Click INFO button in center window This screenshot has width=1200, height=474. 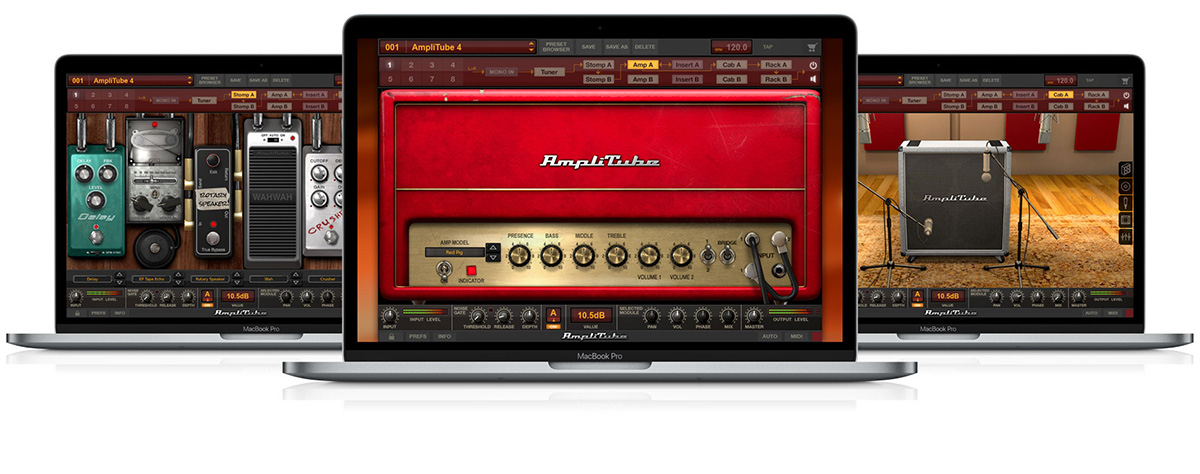point(444,337)
